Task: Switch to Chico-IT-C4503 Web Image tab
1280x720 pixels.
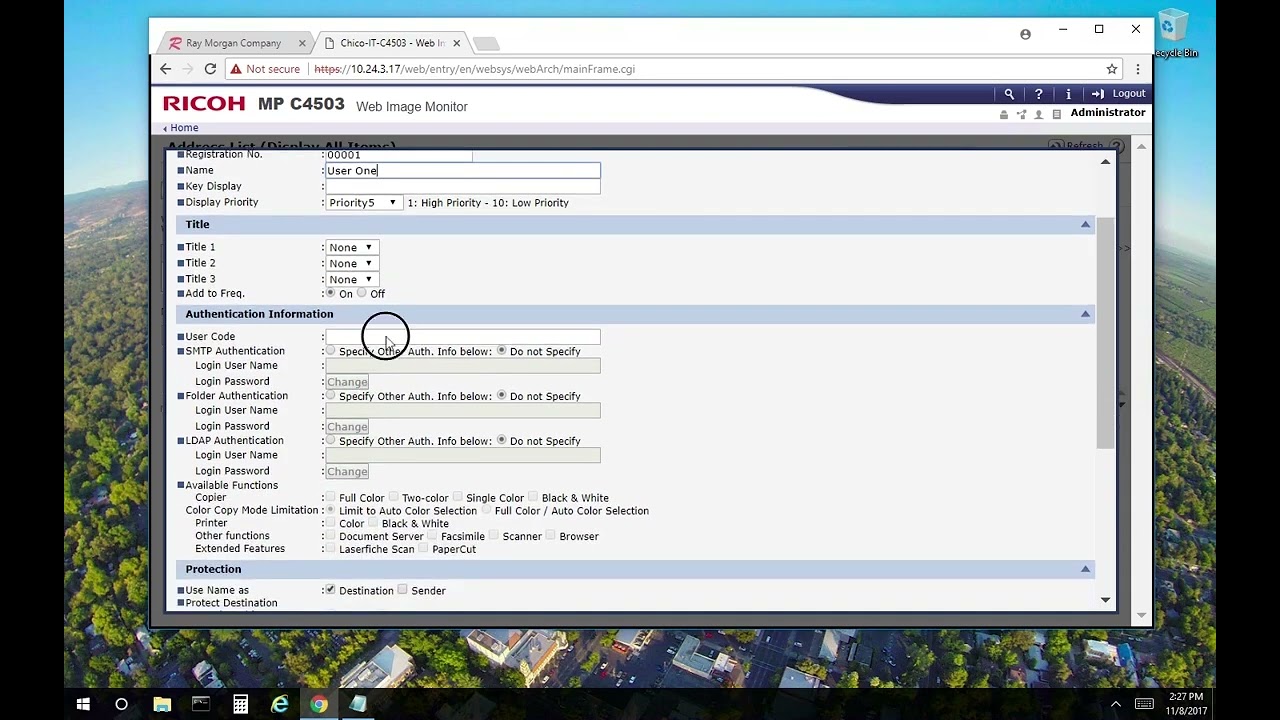Action: pyautogui.click(x=392, y=43)
